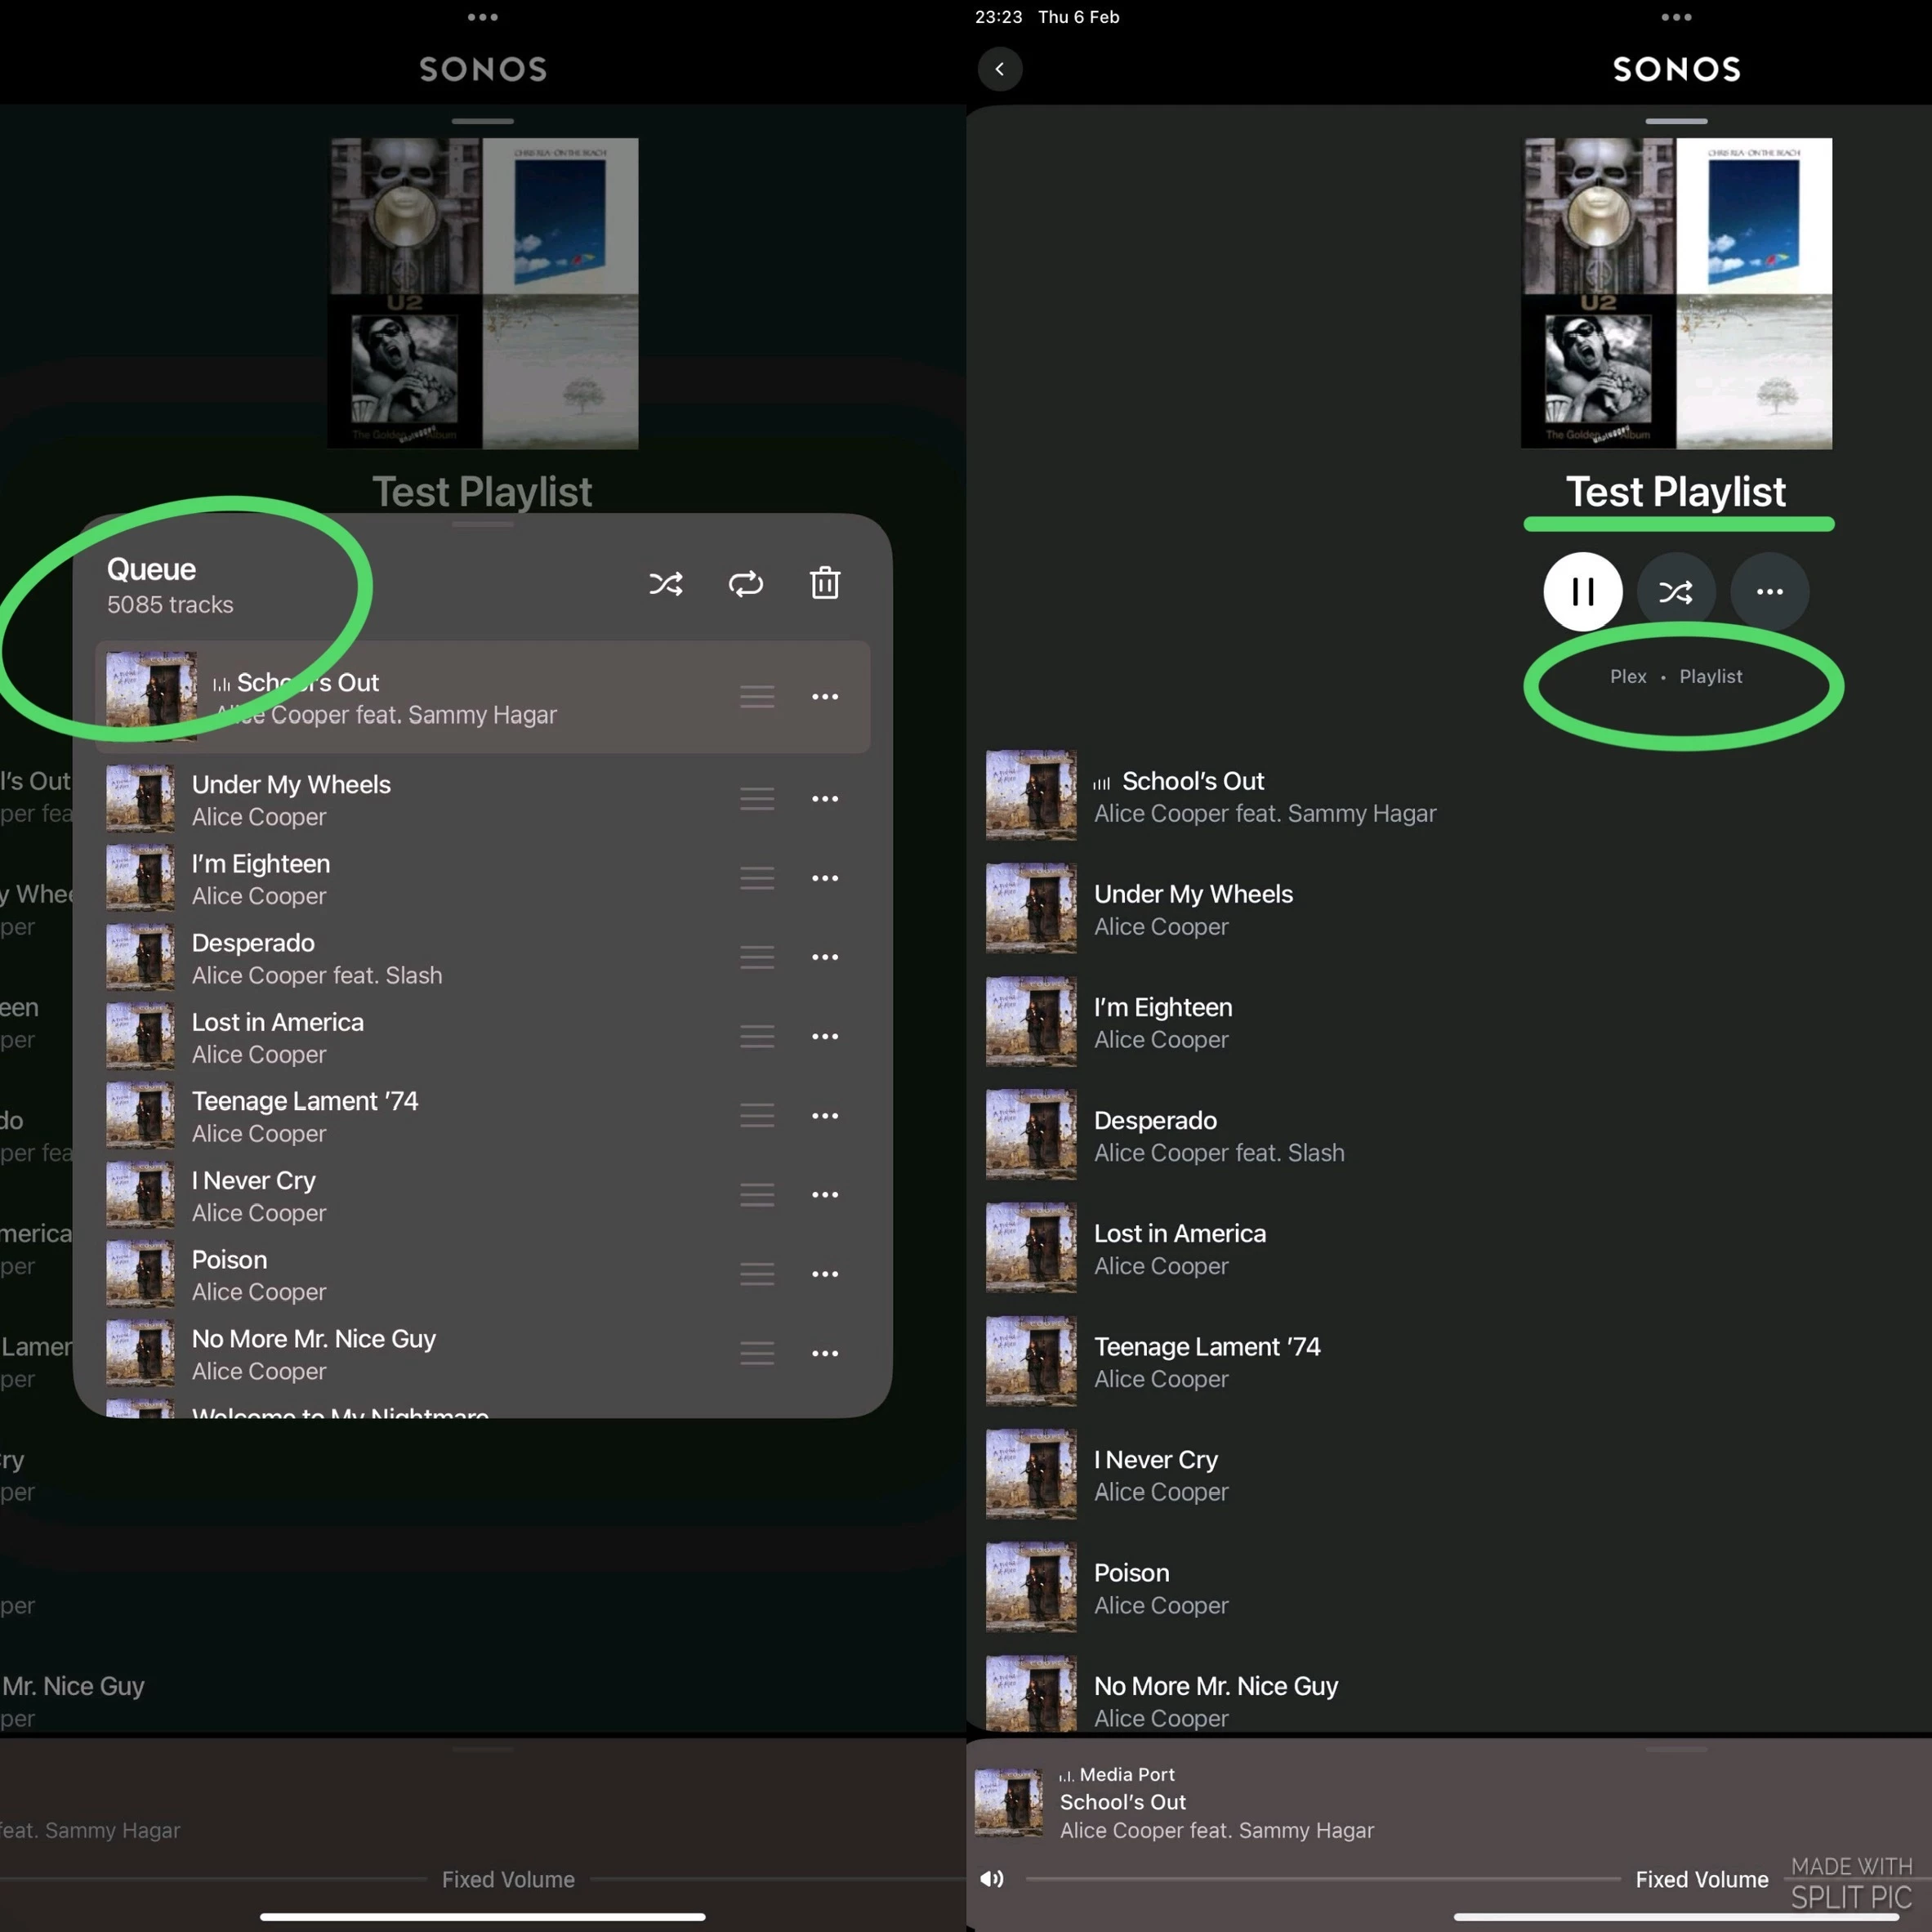This screenshot has width=1932, height=1932.
Task: Click the Plex source label
Action: (1627, 677)
